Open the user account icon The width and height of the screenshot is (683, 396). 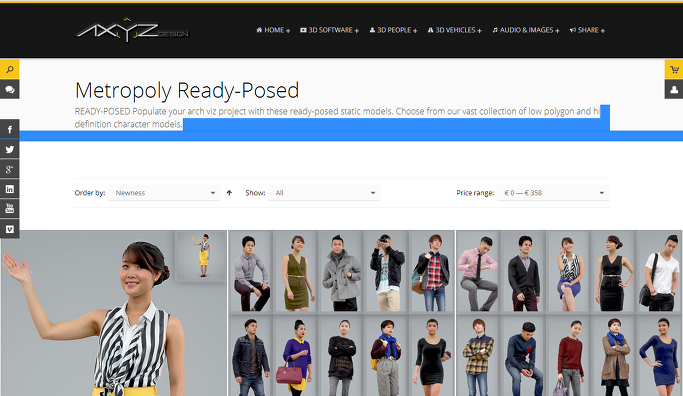(674, 89)
